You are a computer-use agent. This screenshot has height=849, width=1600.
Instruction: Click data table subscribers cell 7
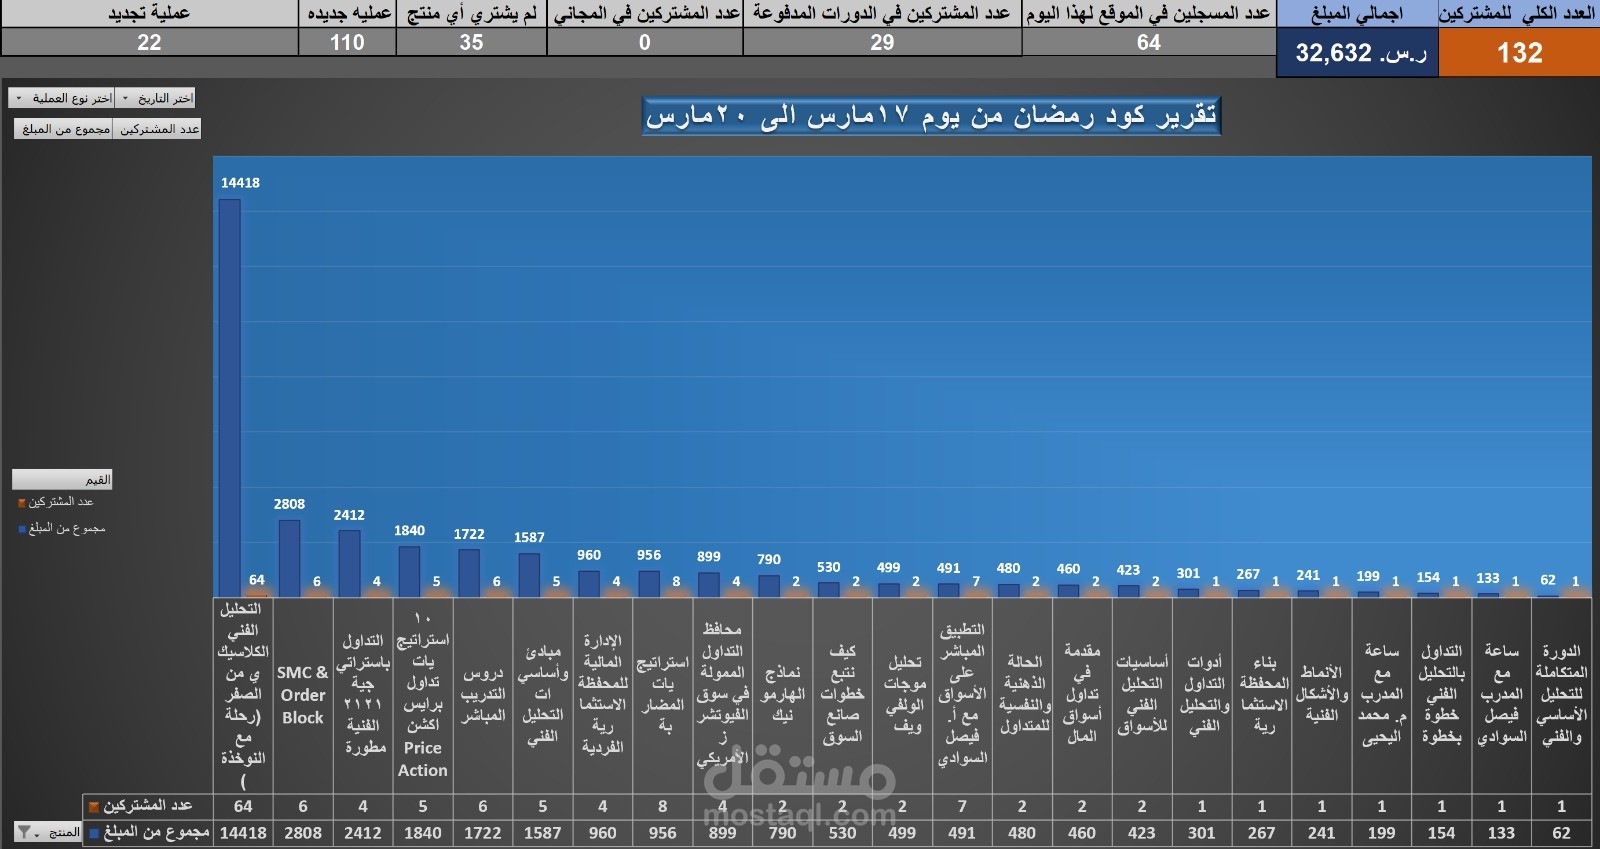pos(962,806)
